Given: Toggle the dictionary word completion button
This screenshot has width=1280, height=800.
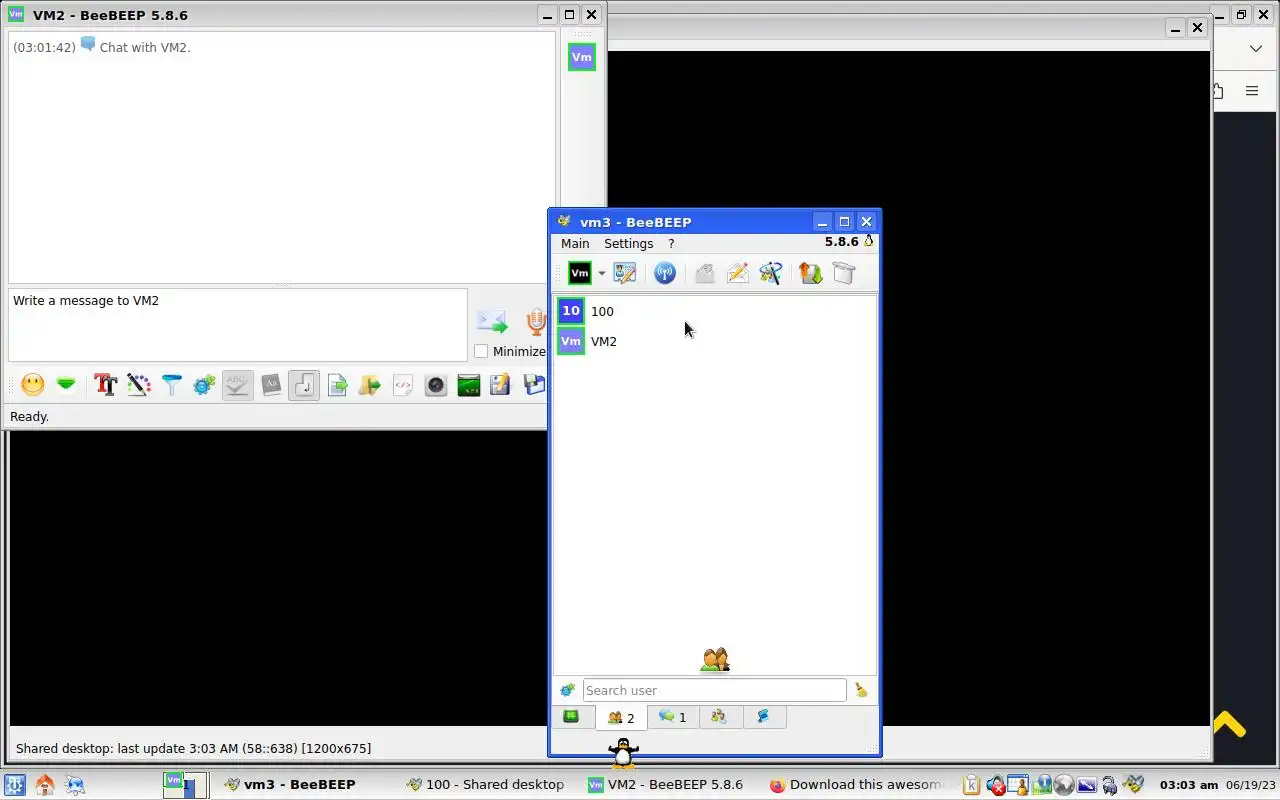Looking at the screenshot, I should coord(271,385).
